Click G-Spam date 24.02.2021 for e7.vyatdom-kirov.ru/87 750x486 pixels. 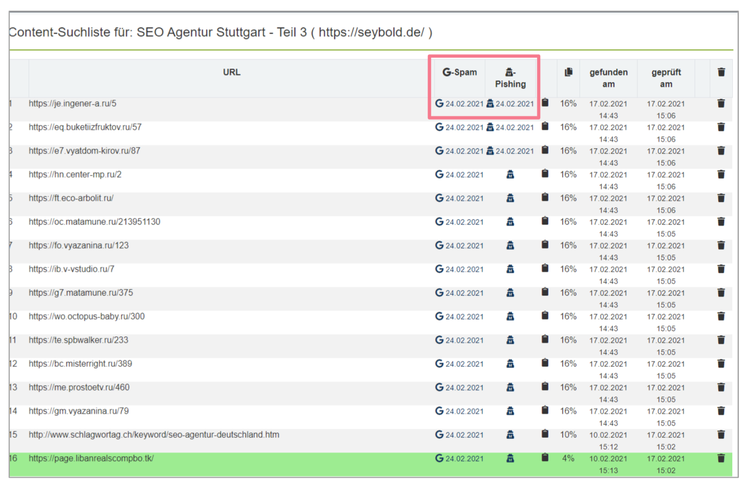coord(464,151)
